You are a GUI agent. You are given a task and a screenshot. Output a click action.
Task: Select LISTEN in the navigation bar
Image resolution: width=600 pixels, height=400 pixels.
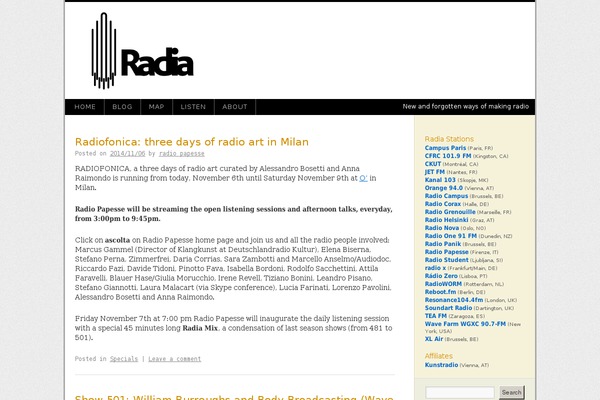point(193,107)
